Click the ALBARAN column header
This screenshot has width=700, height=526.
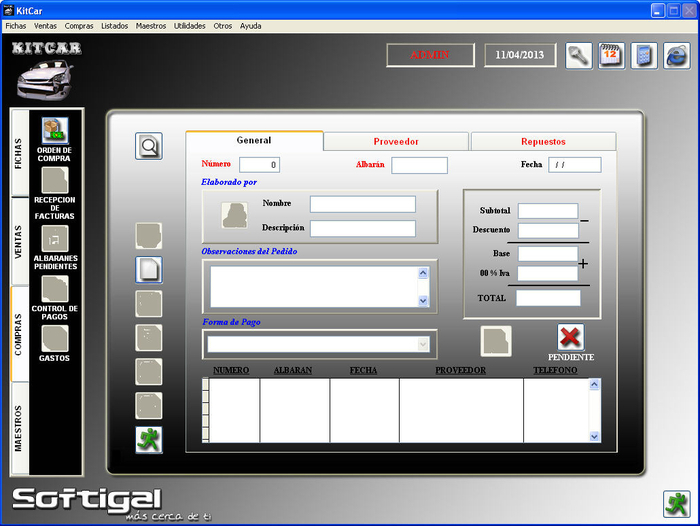click(x=293, y=370)
